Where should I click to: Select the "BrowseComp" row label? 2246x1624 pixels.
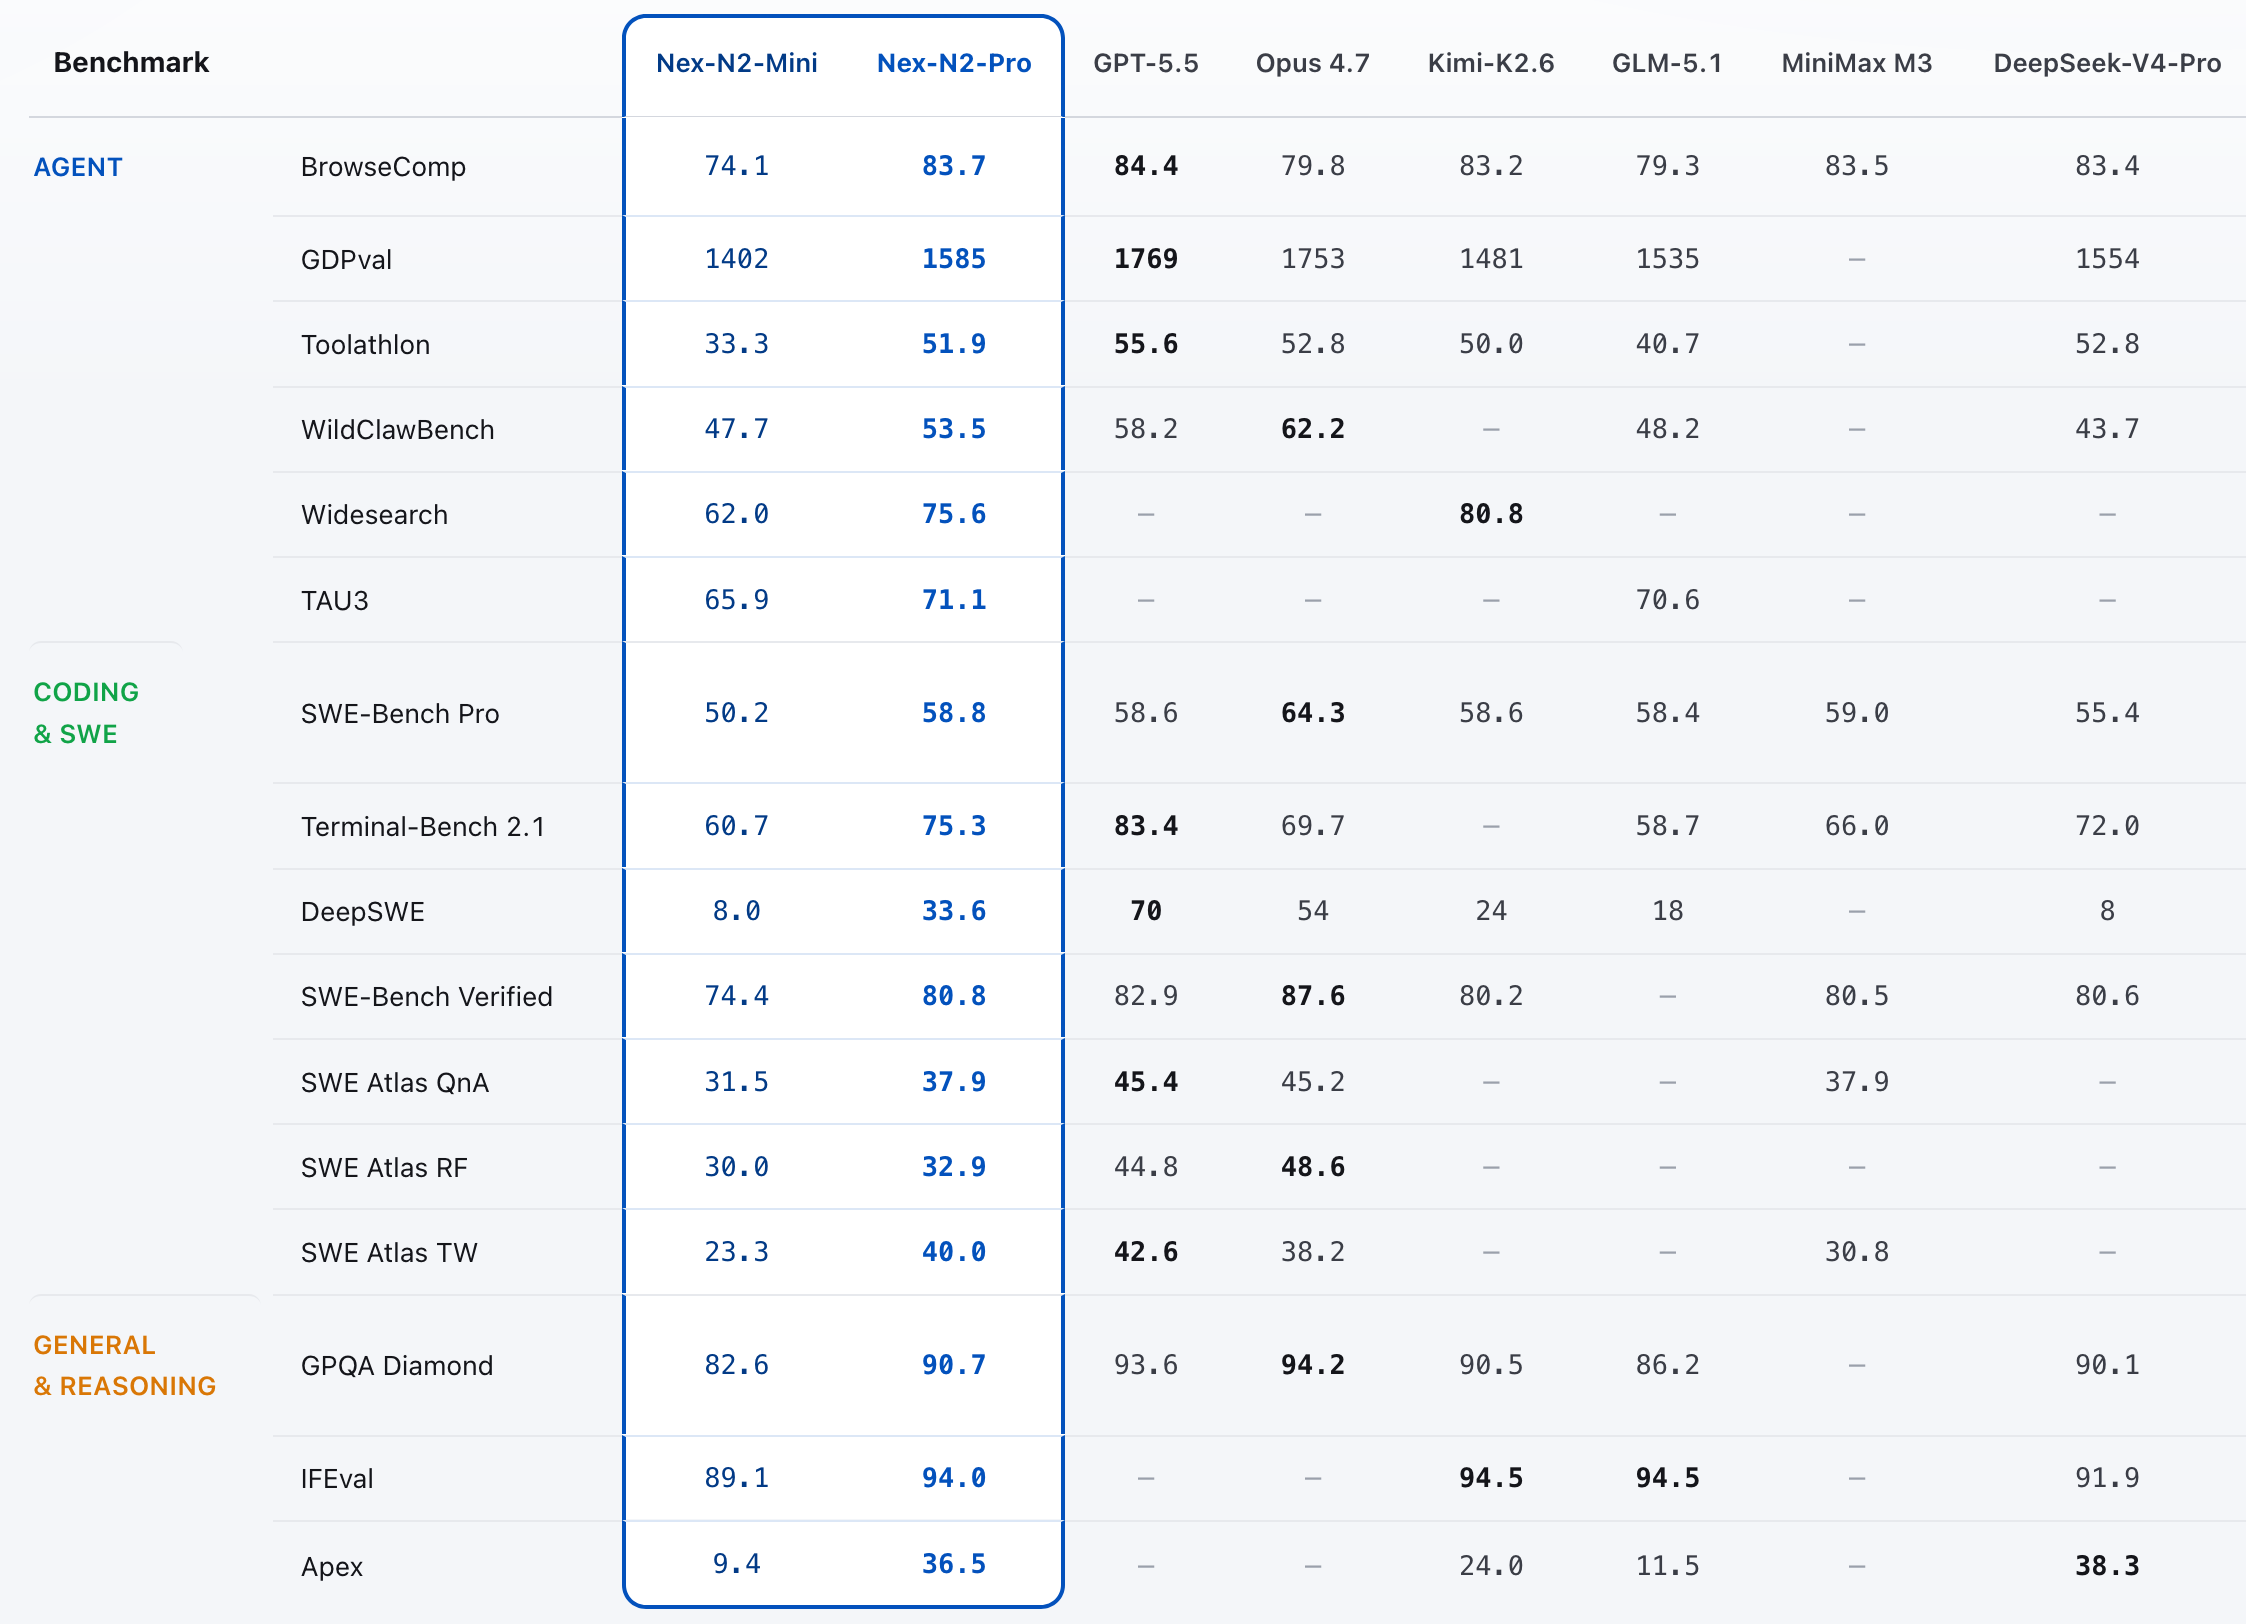pos(383,167)
